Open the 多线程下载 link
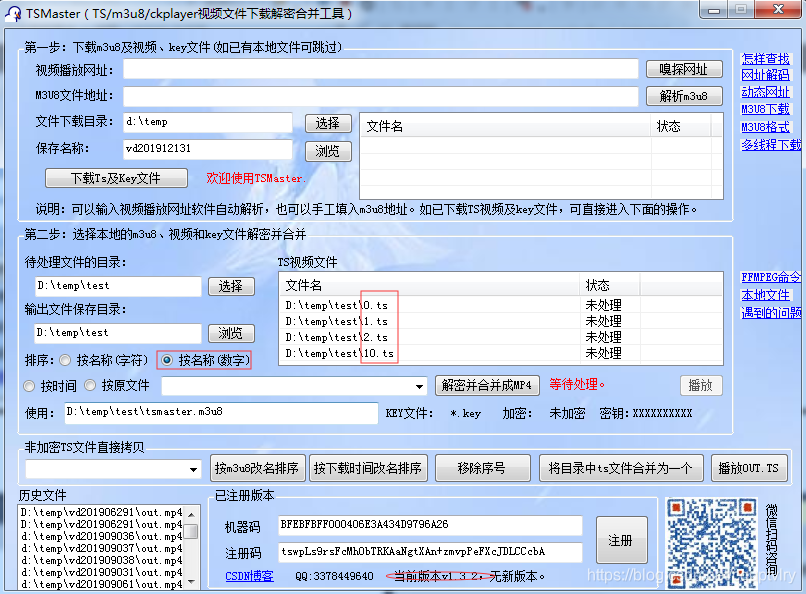 (x=771, y=145)
